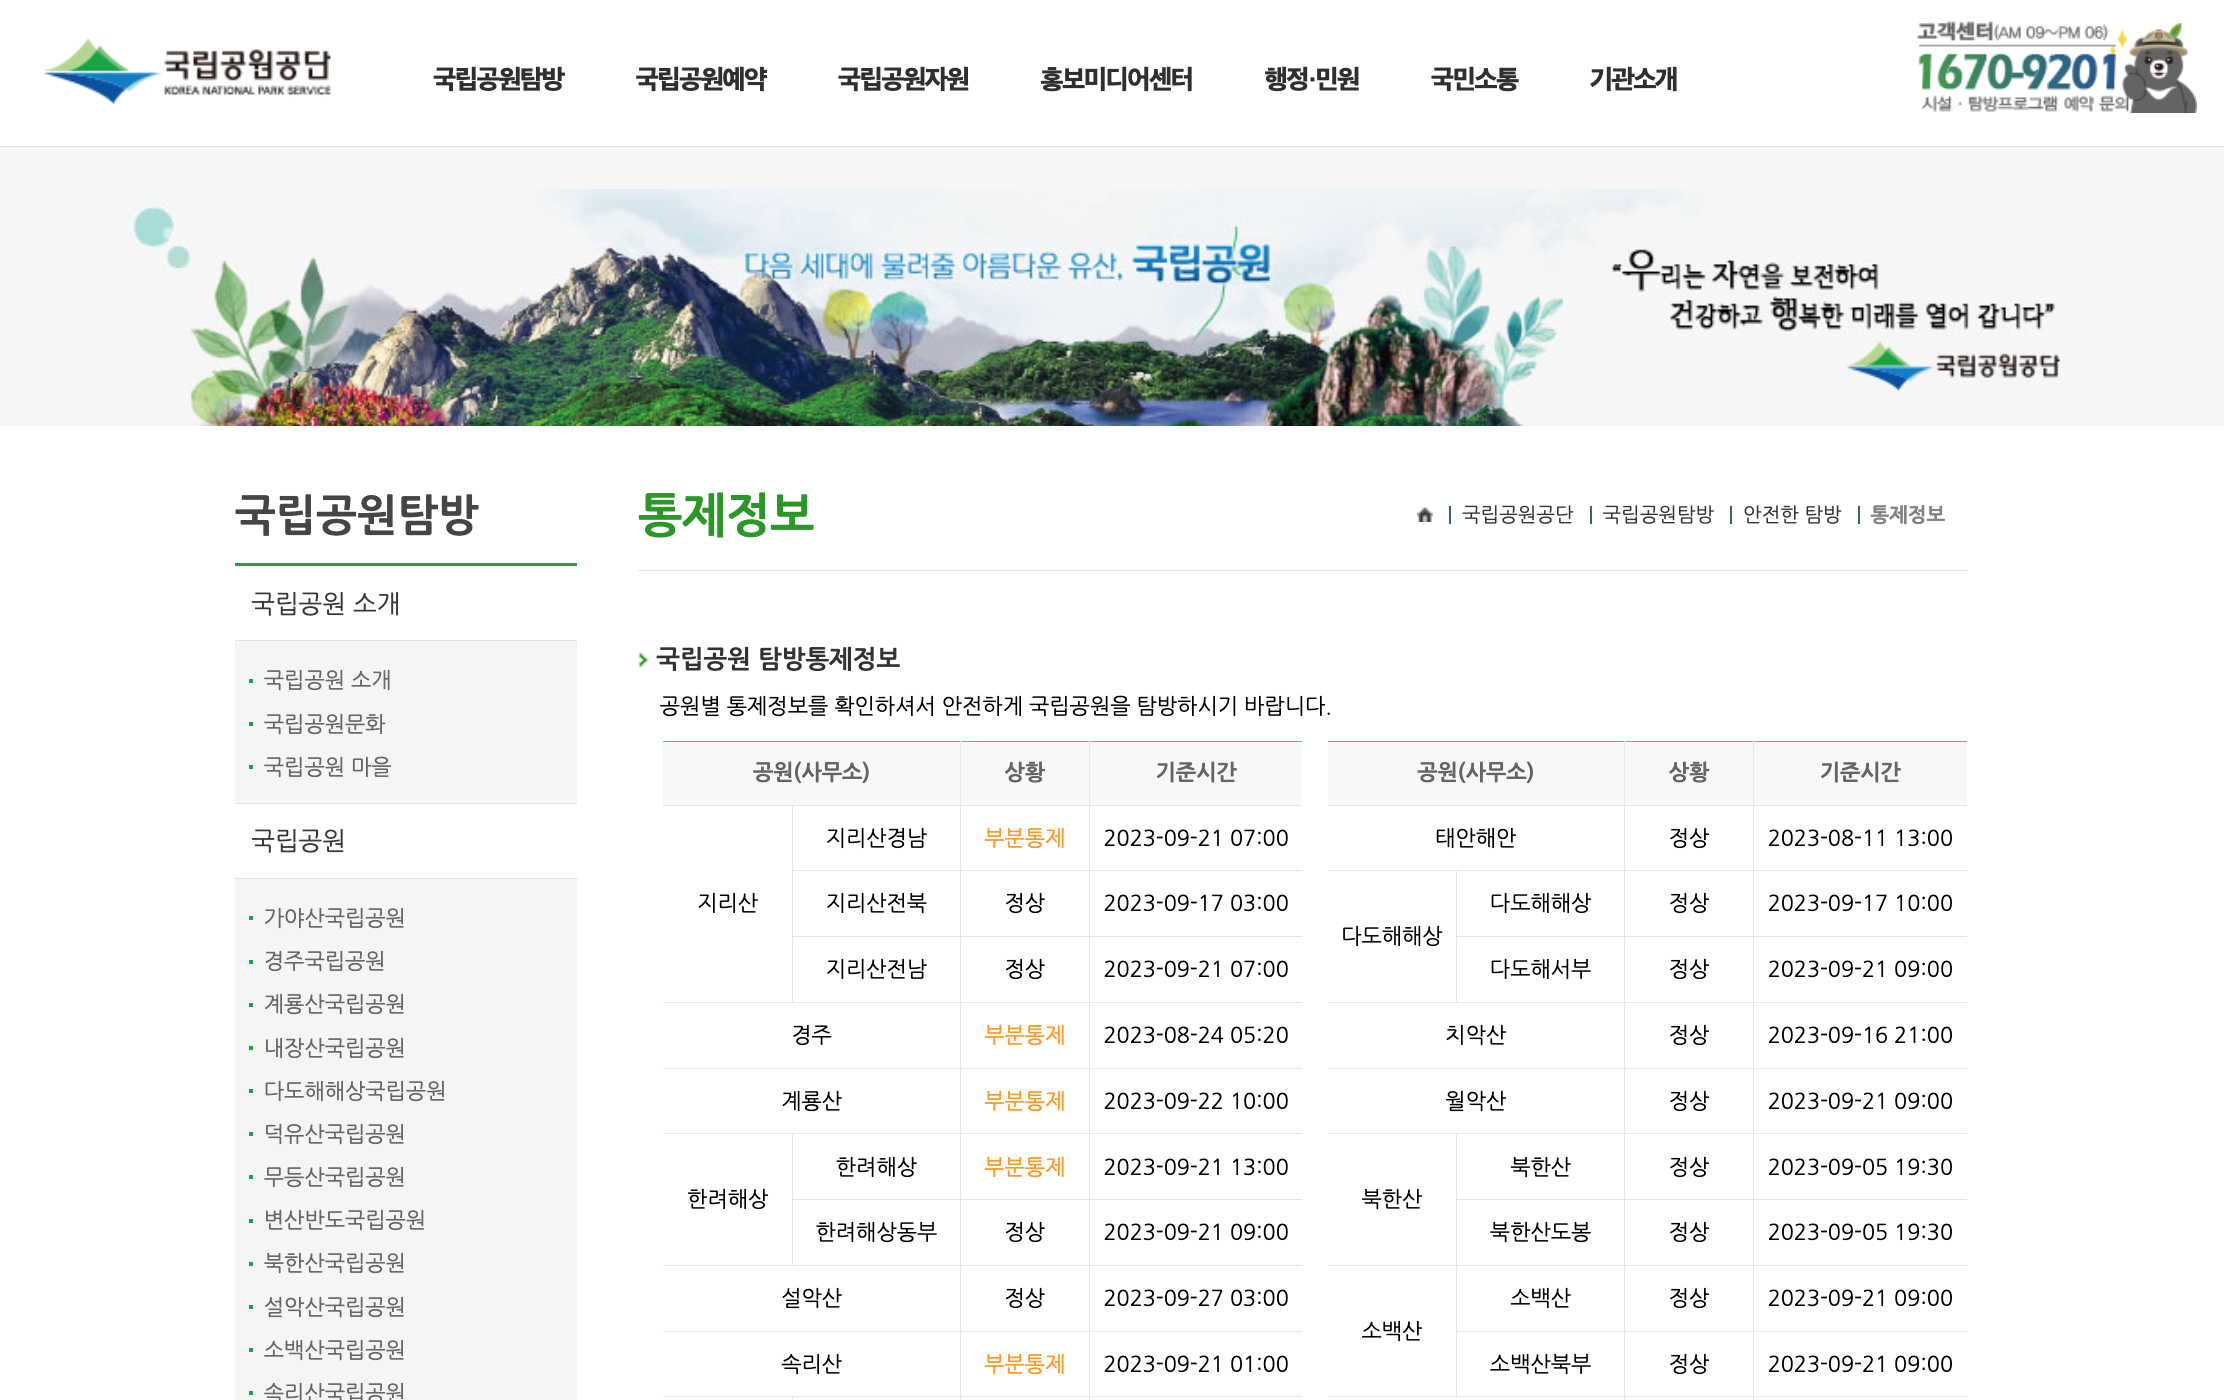Click 안전한 탐방 breadcrumb link
Screen dimensions: 2224x1400
1791,515
